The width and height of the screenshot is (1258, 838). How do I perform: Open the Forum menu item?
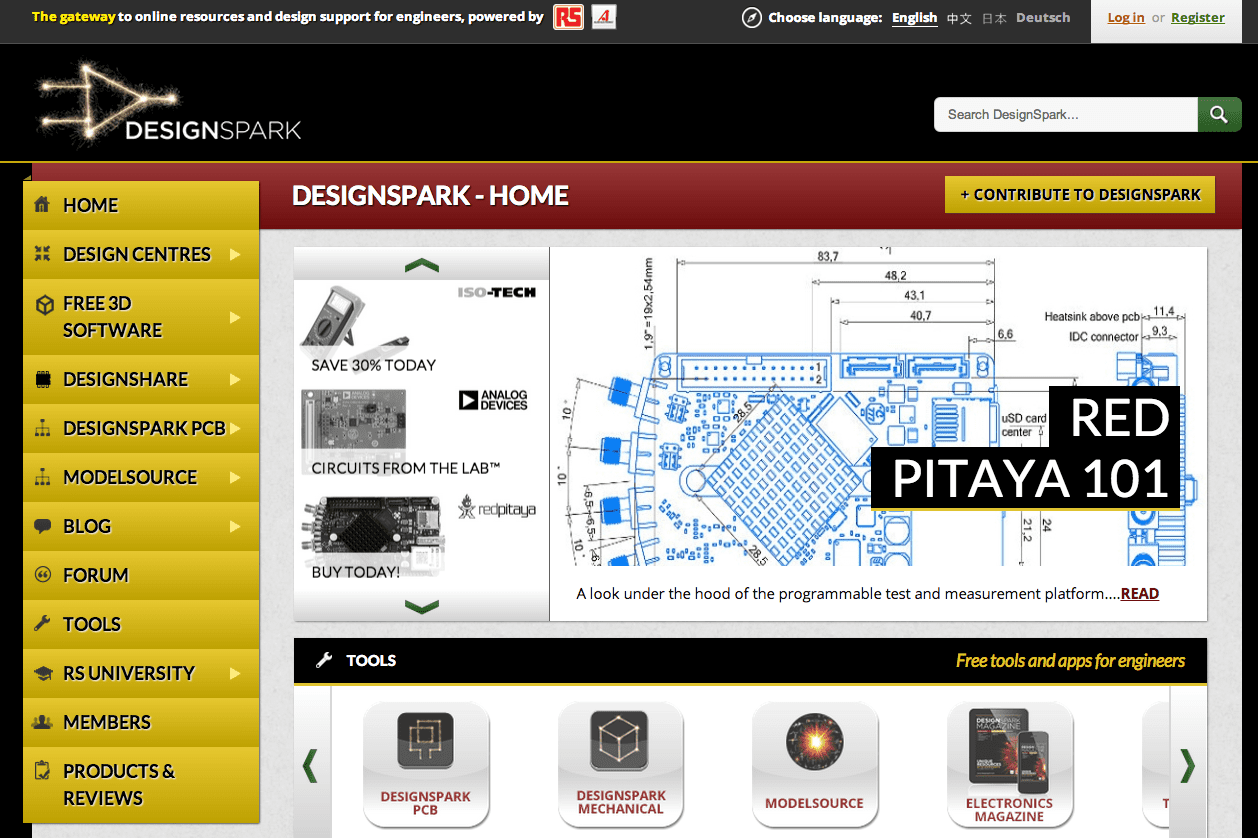tap(95, 575)
